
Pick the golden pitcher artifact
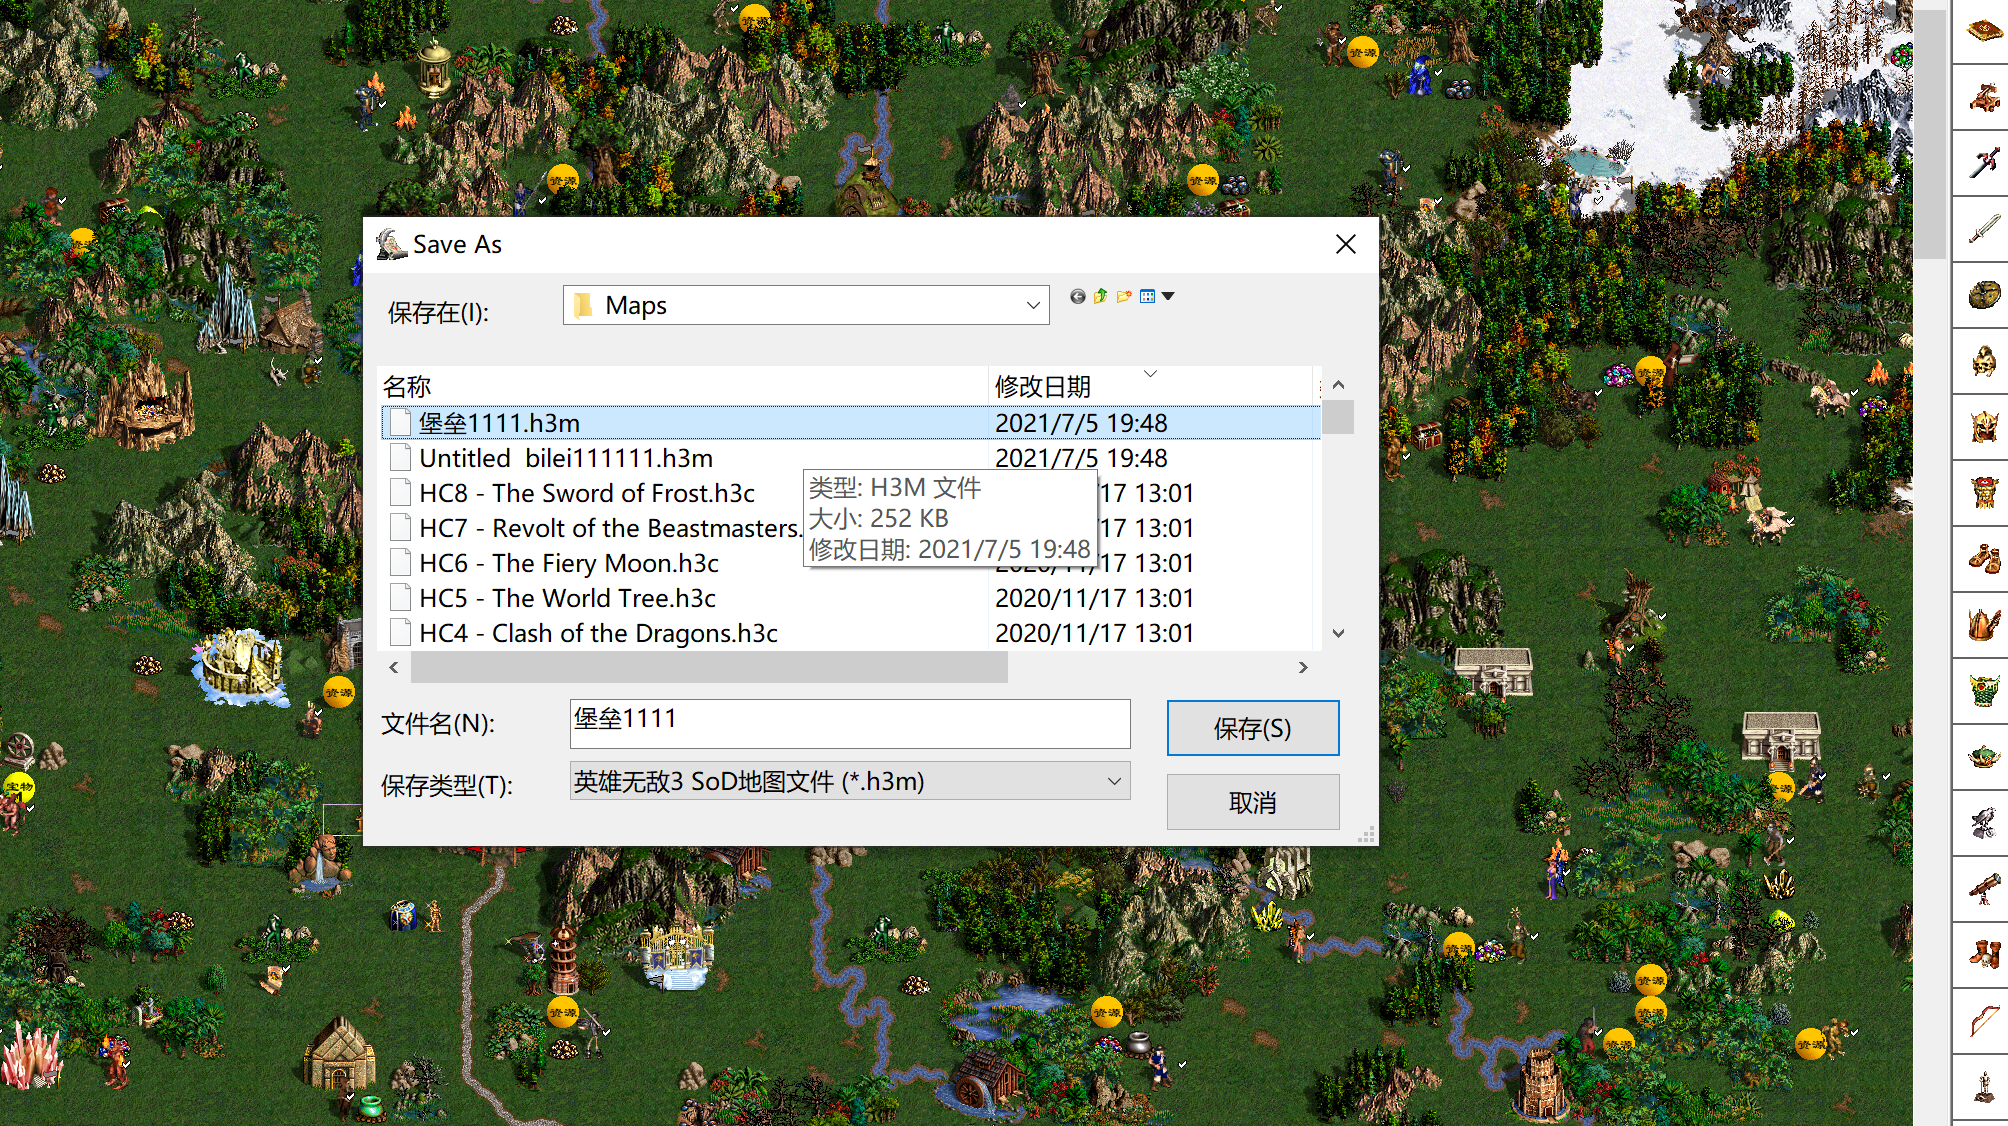[1985, 625]
